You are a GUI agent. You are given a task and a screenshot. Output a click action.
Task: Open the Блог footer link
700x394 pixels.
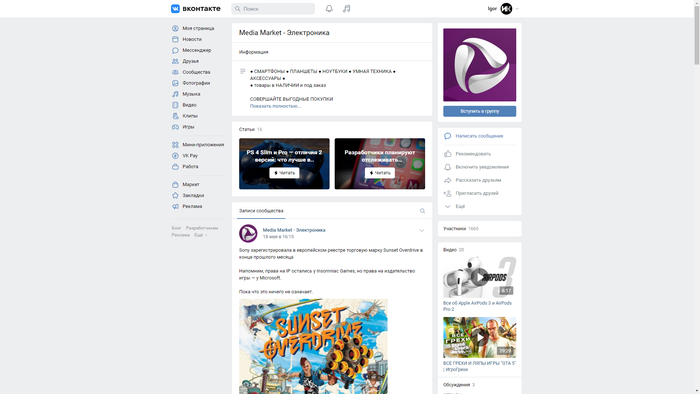pyautogui.click(x=176, y=228)
